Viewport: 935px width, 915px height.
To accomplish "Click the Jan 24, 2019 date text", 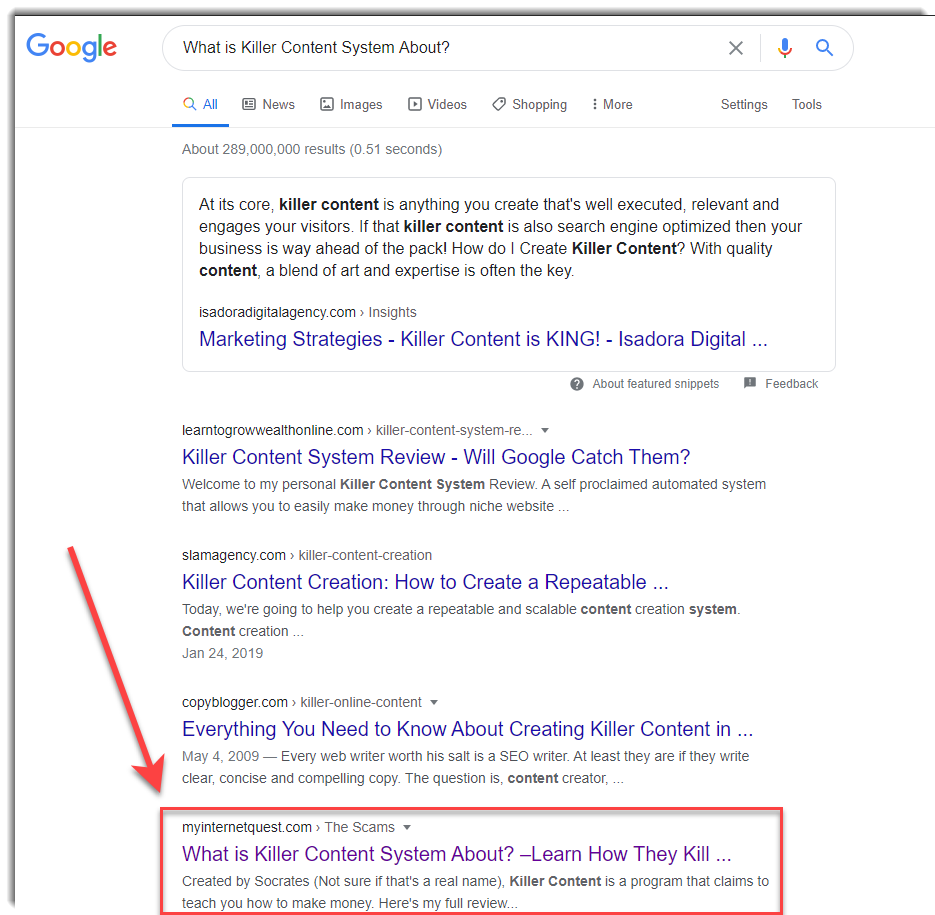I will 222,653.
